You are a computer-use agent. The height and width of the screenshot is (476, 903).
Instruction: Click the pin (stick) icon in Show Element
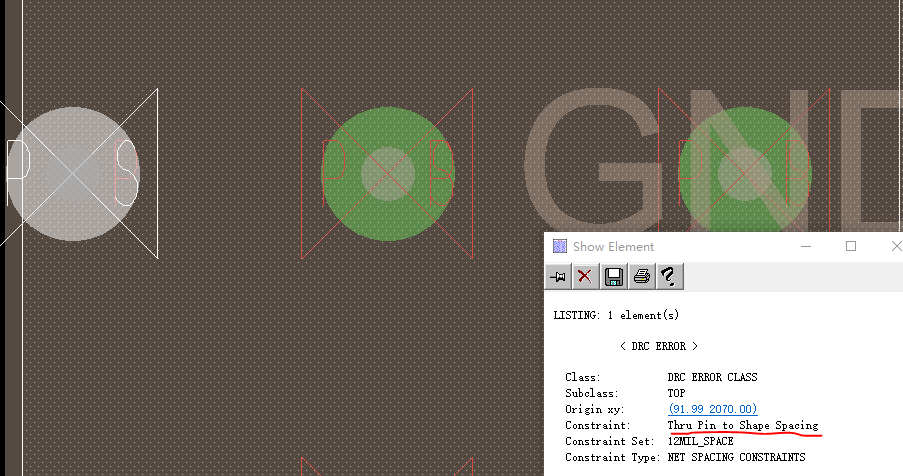point(558,277)
